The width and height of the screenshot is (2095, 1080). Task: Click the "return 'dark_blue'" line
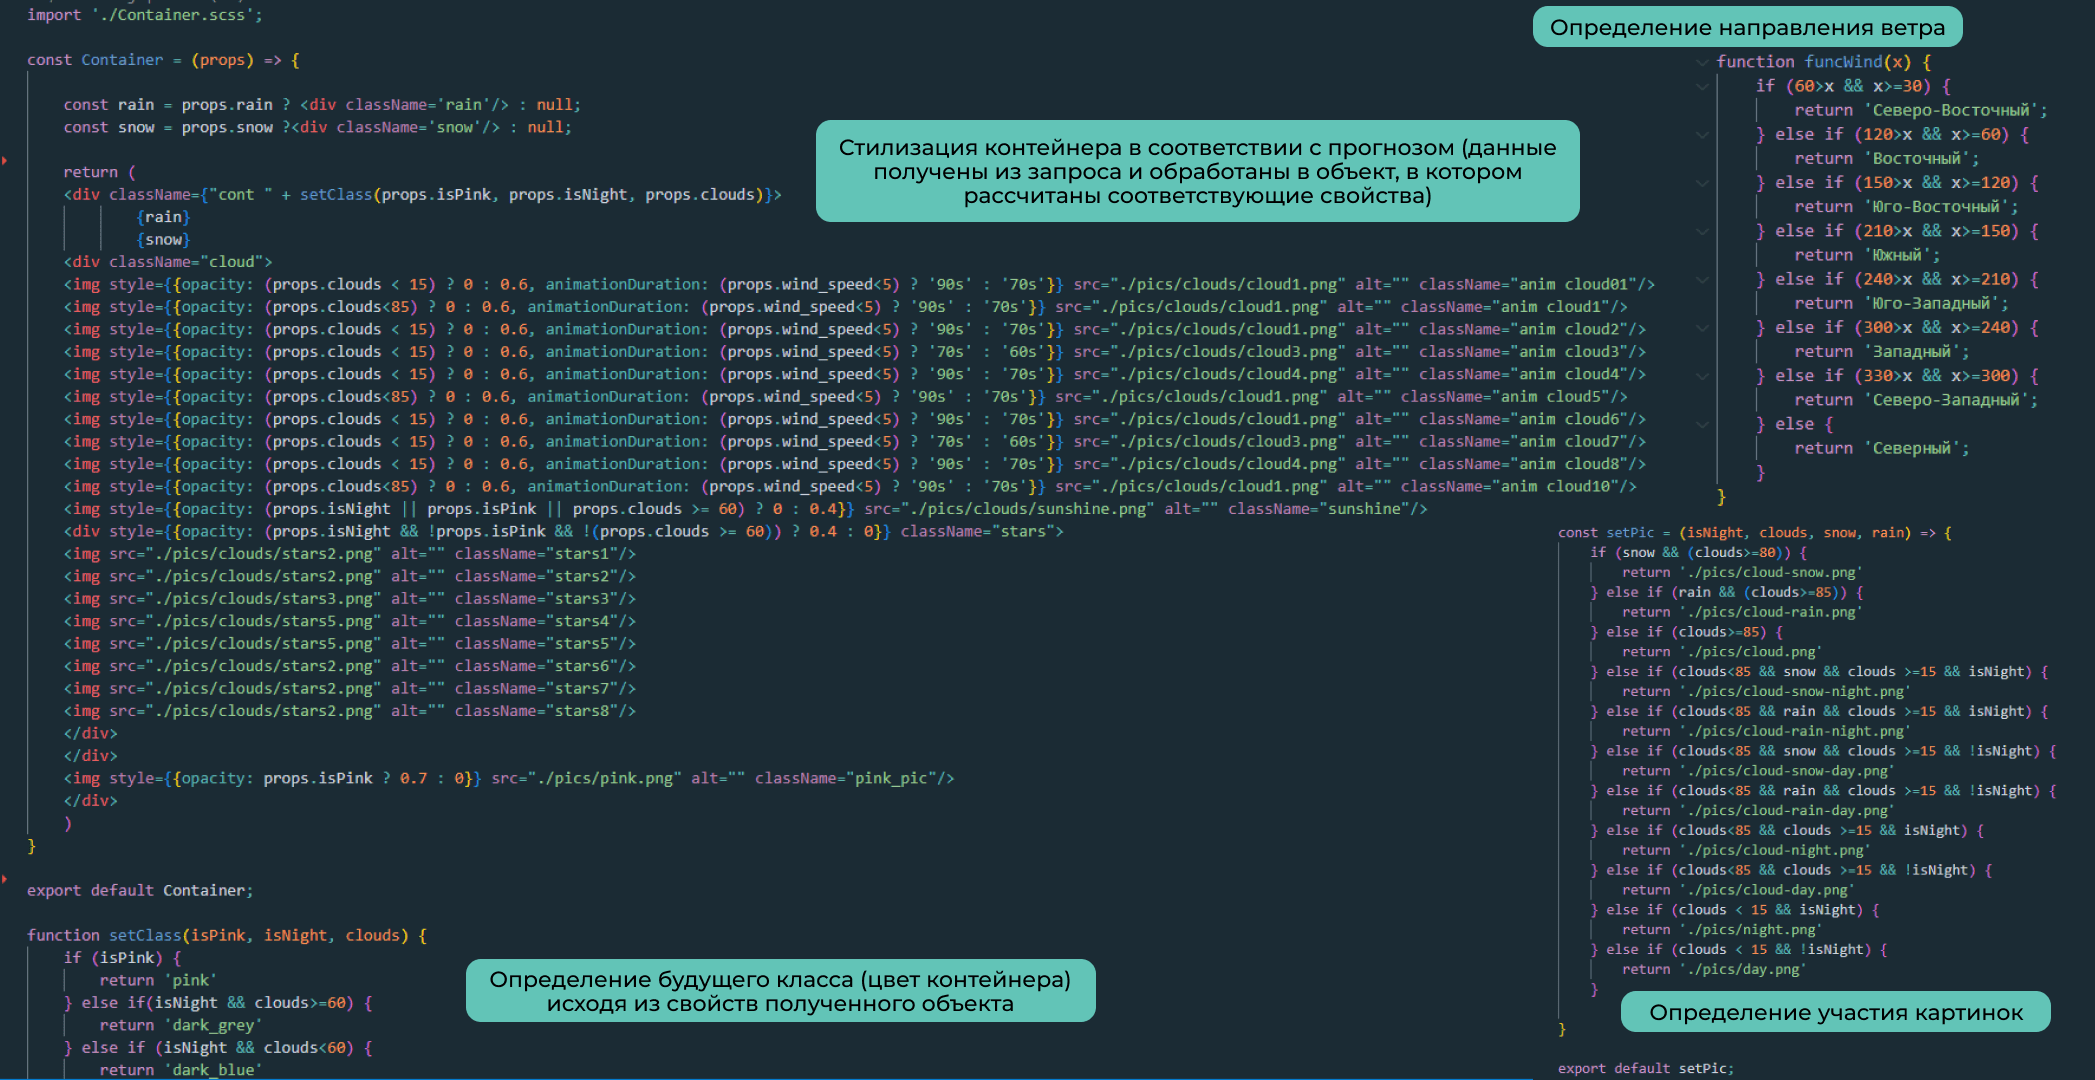point(181,1070)
